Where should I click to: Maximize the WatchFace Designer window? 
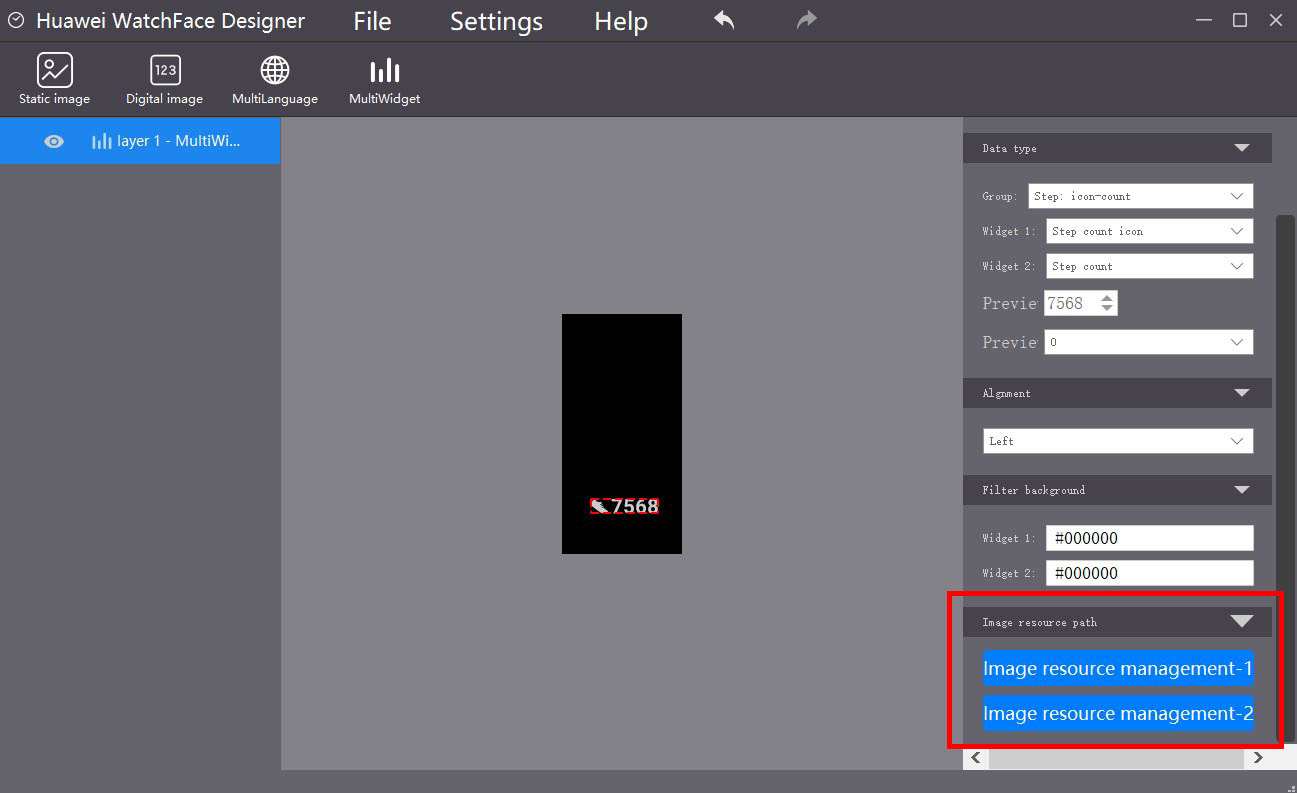pyautogui.click(x=1240, y=20)
